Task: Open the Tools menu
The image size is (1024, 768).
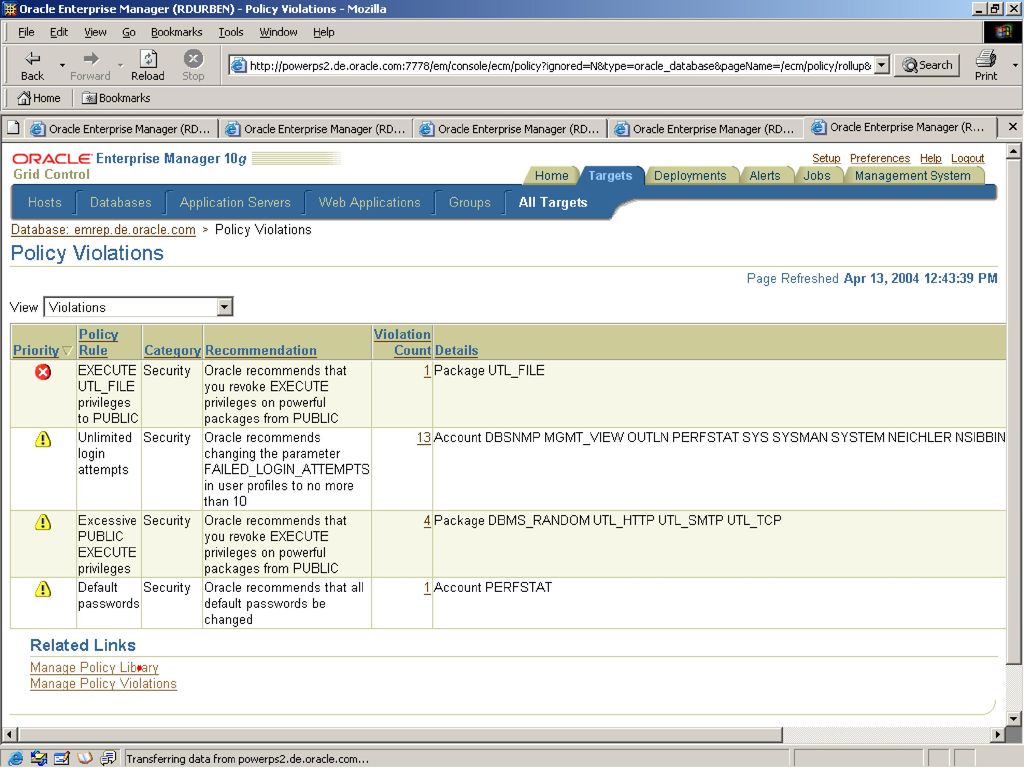Action: point(231,32)
